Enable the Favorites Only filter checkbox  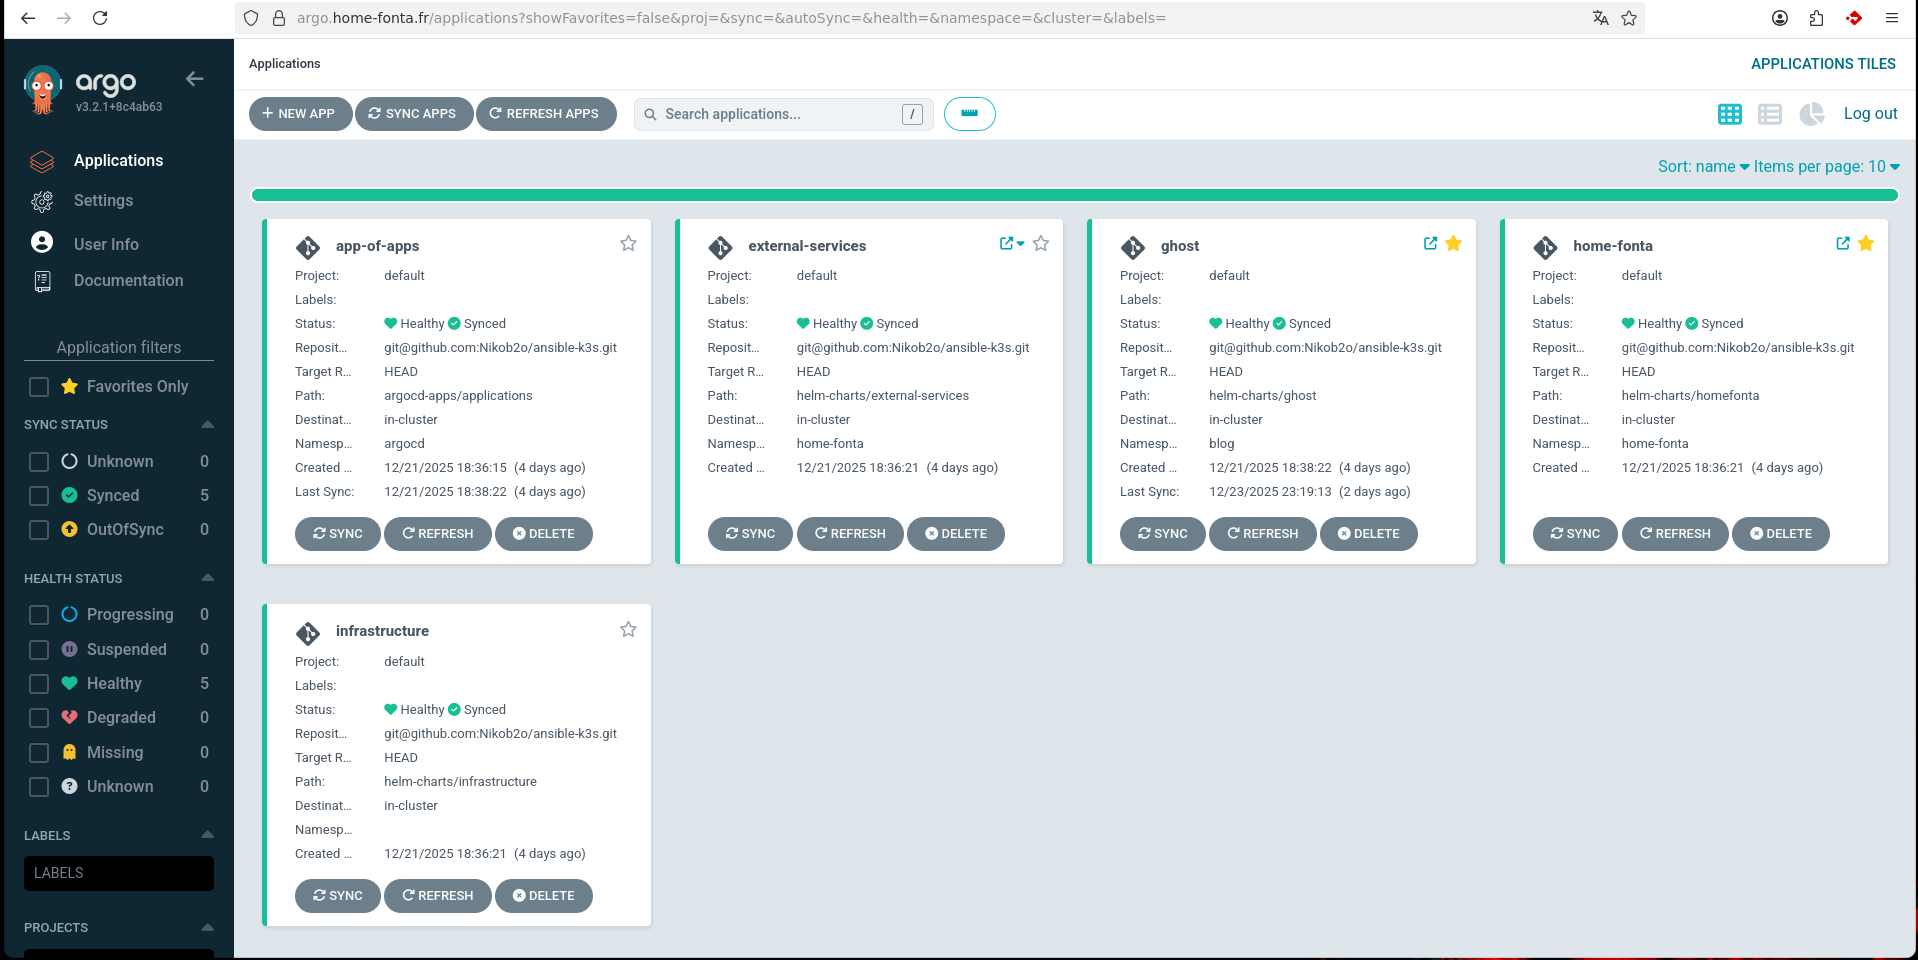pyautogui.click(x=39, y=387)
